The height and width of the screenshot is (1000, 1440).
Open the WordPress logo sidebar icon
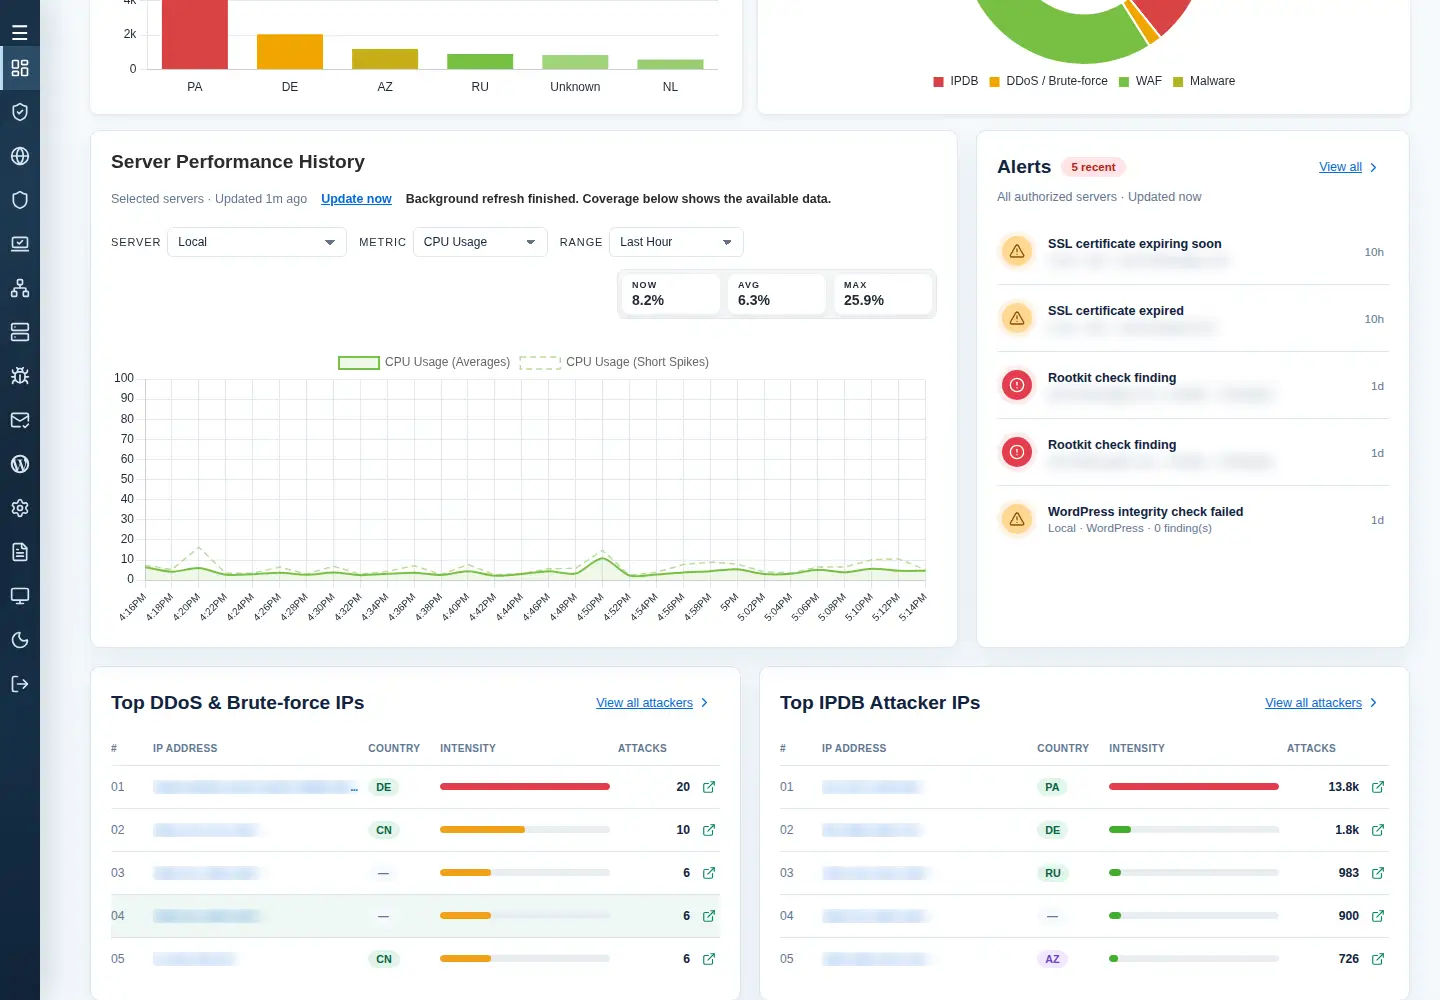(x=20, y=464)
